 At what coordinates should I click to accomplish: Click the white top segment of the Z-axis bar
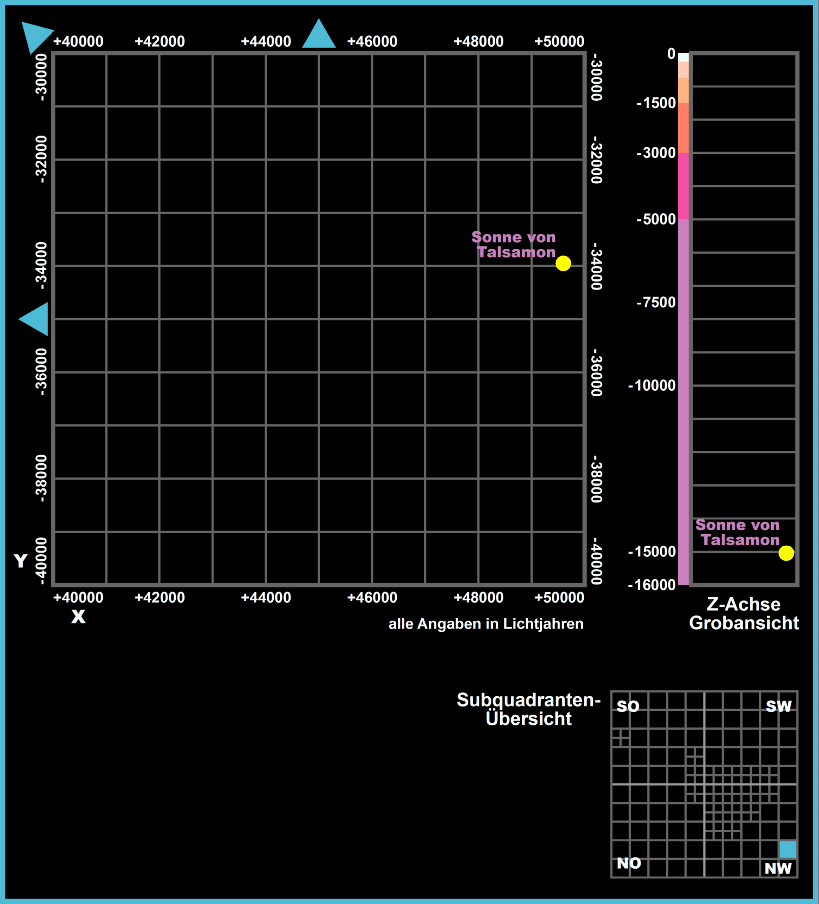point(684,58)
